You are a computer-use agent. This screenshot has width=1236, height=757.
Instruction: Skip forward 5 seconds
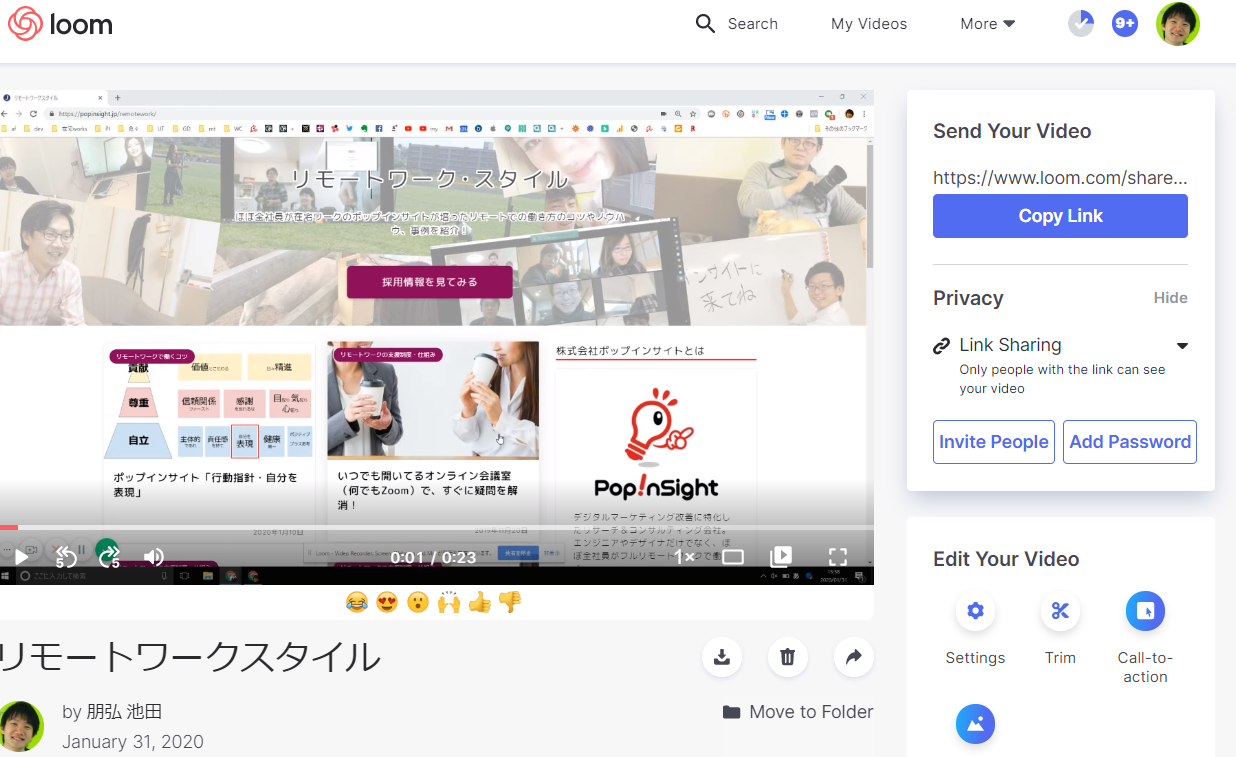[x=108, y=554]
